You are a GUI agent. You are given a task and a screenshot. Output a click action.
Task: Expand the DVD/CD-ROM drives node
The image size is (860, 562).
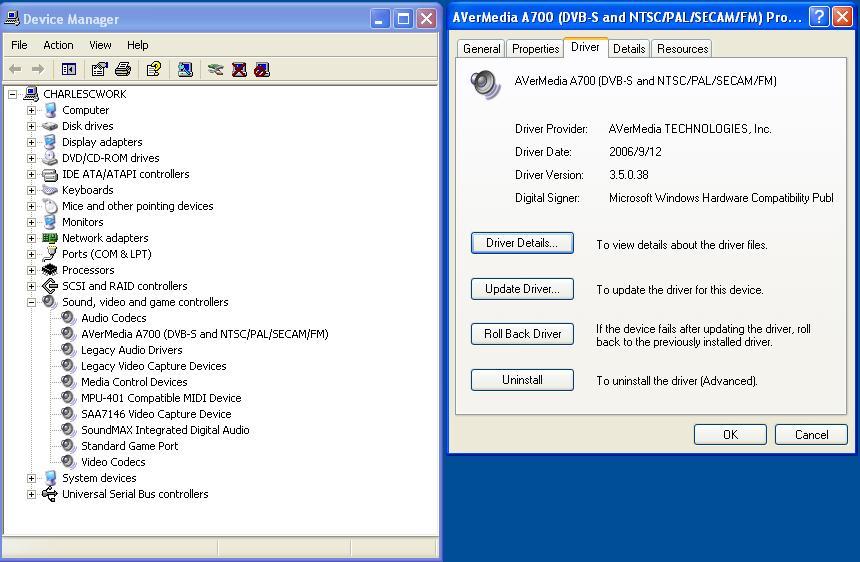tap(31, 158)
